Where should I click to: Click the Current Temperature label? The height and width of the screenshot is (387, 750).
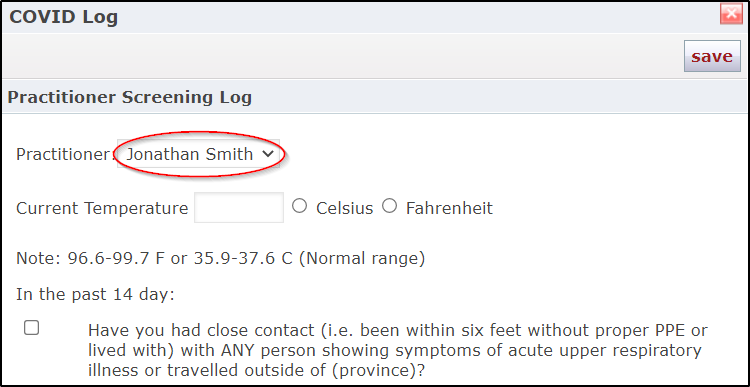pos(102,209)
